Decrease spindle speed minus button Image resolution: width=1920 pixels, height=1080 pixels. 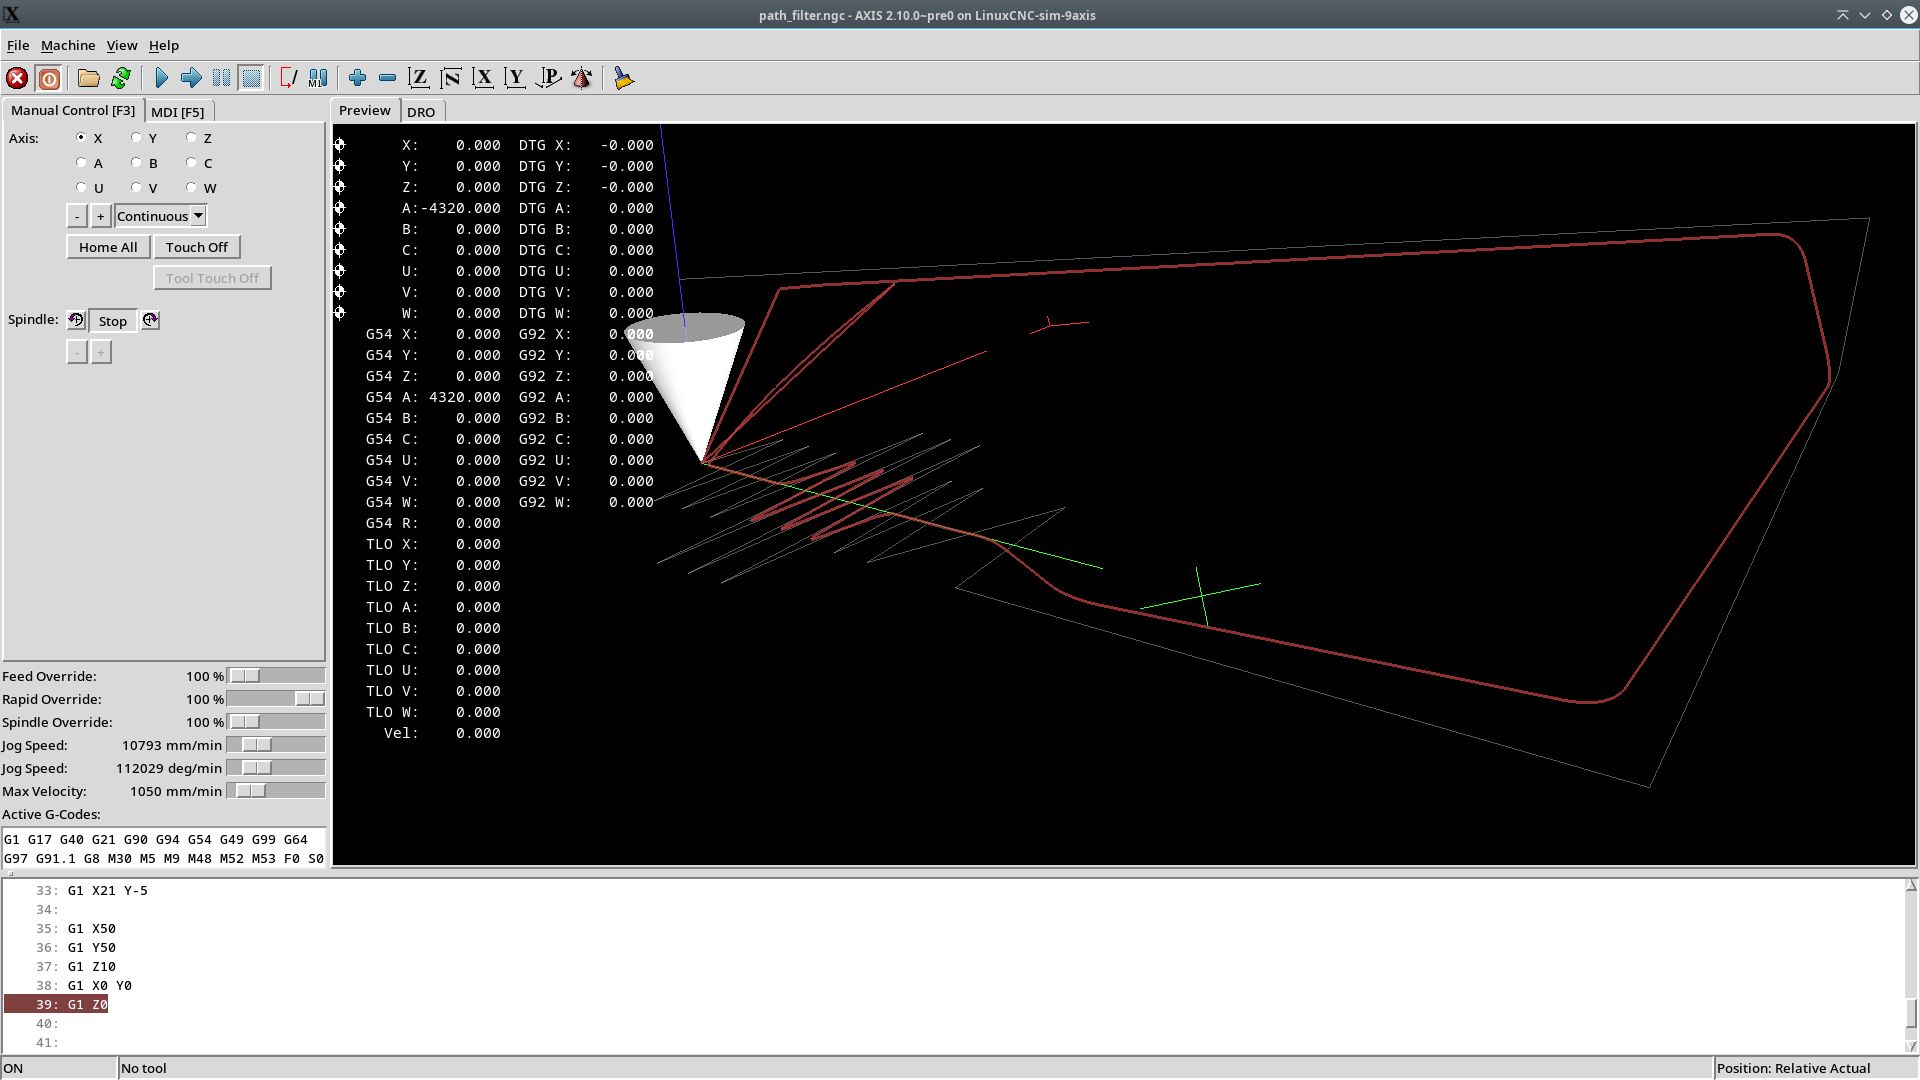[x=77, y=352]
